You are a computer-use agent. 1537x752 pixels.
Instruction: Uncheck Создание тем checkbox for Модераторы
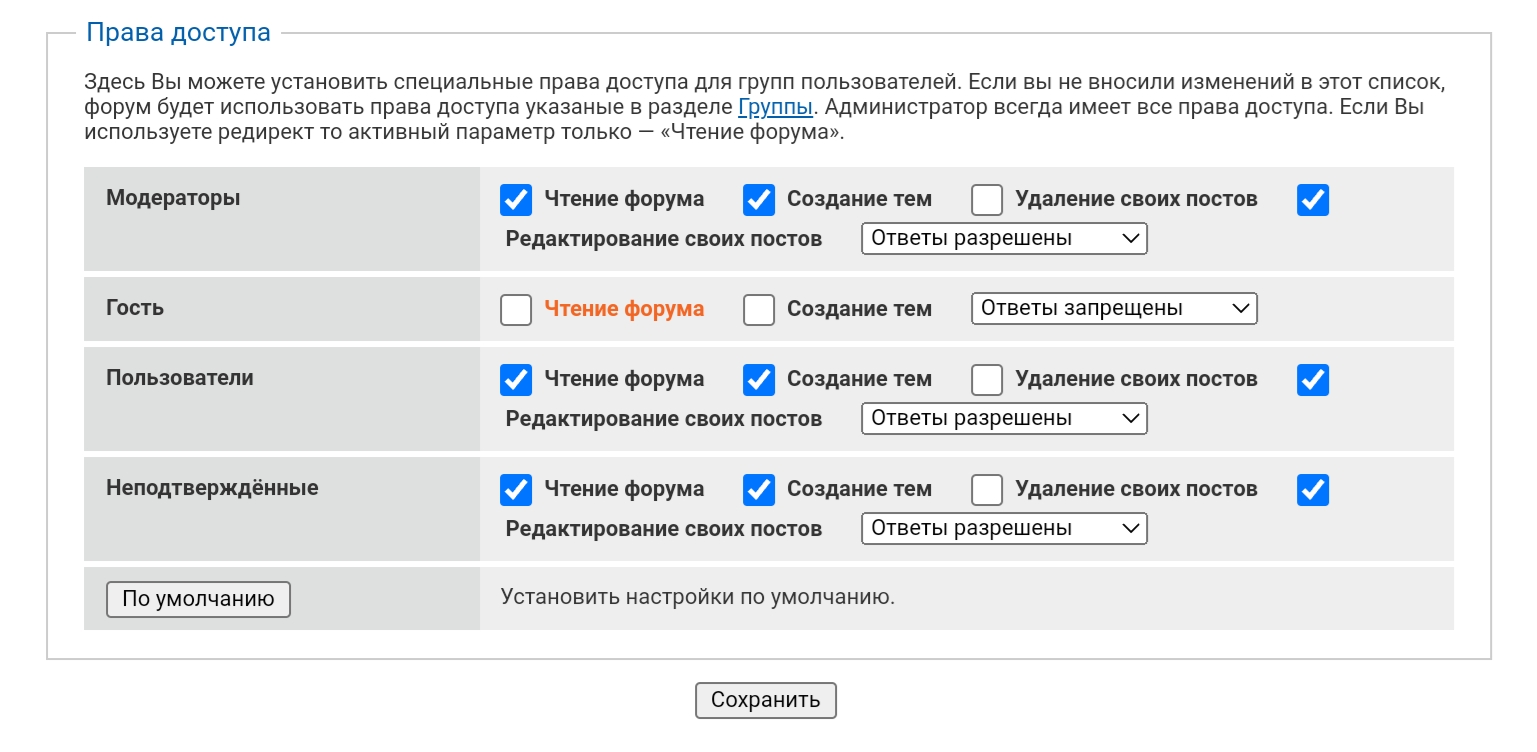[x=759, y=200]
